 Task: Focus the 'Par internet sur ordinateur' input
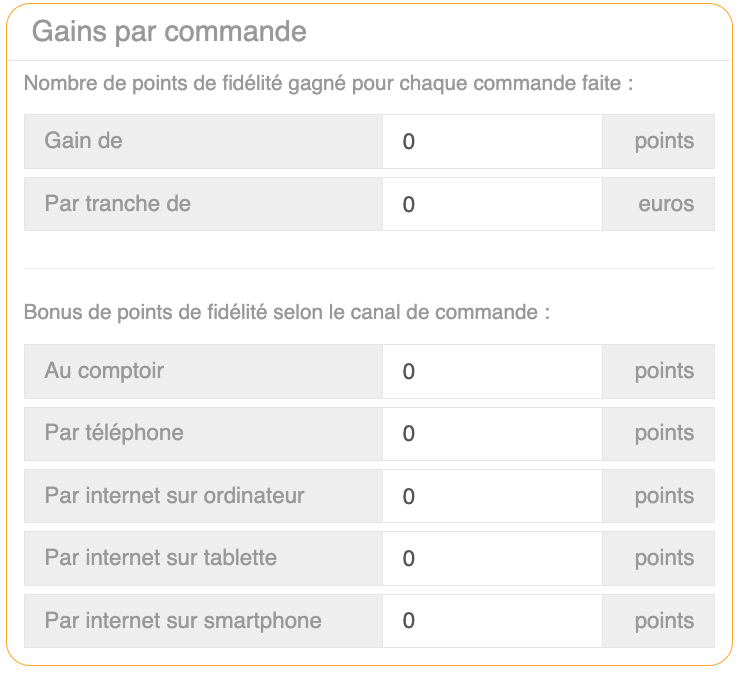(492, 496)
